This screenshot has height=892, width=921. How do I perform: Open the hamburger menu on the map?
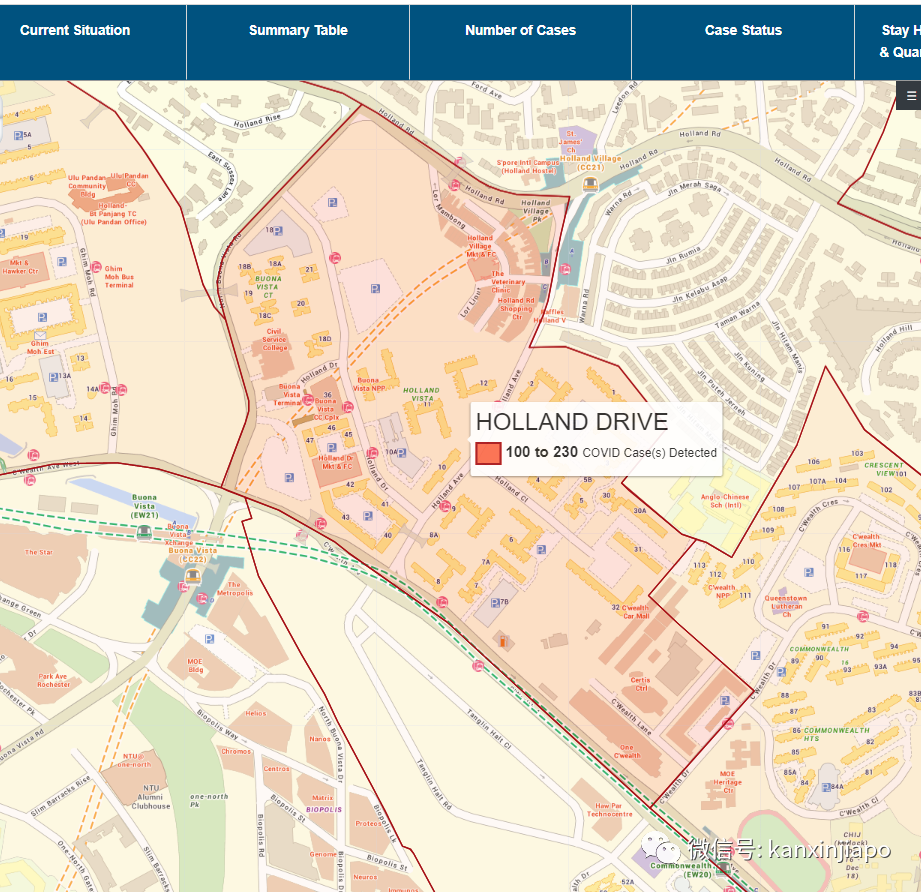[910, 96]
